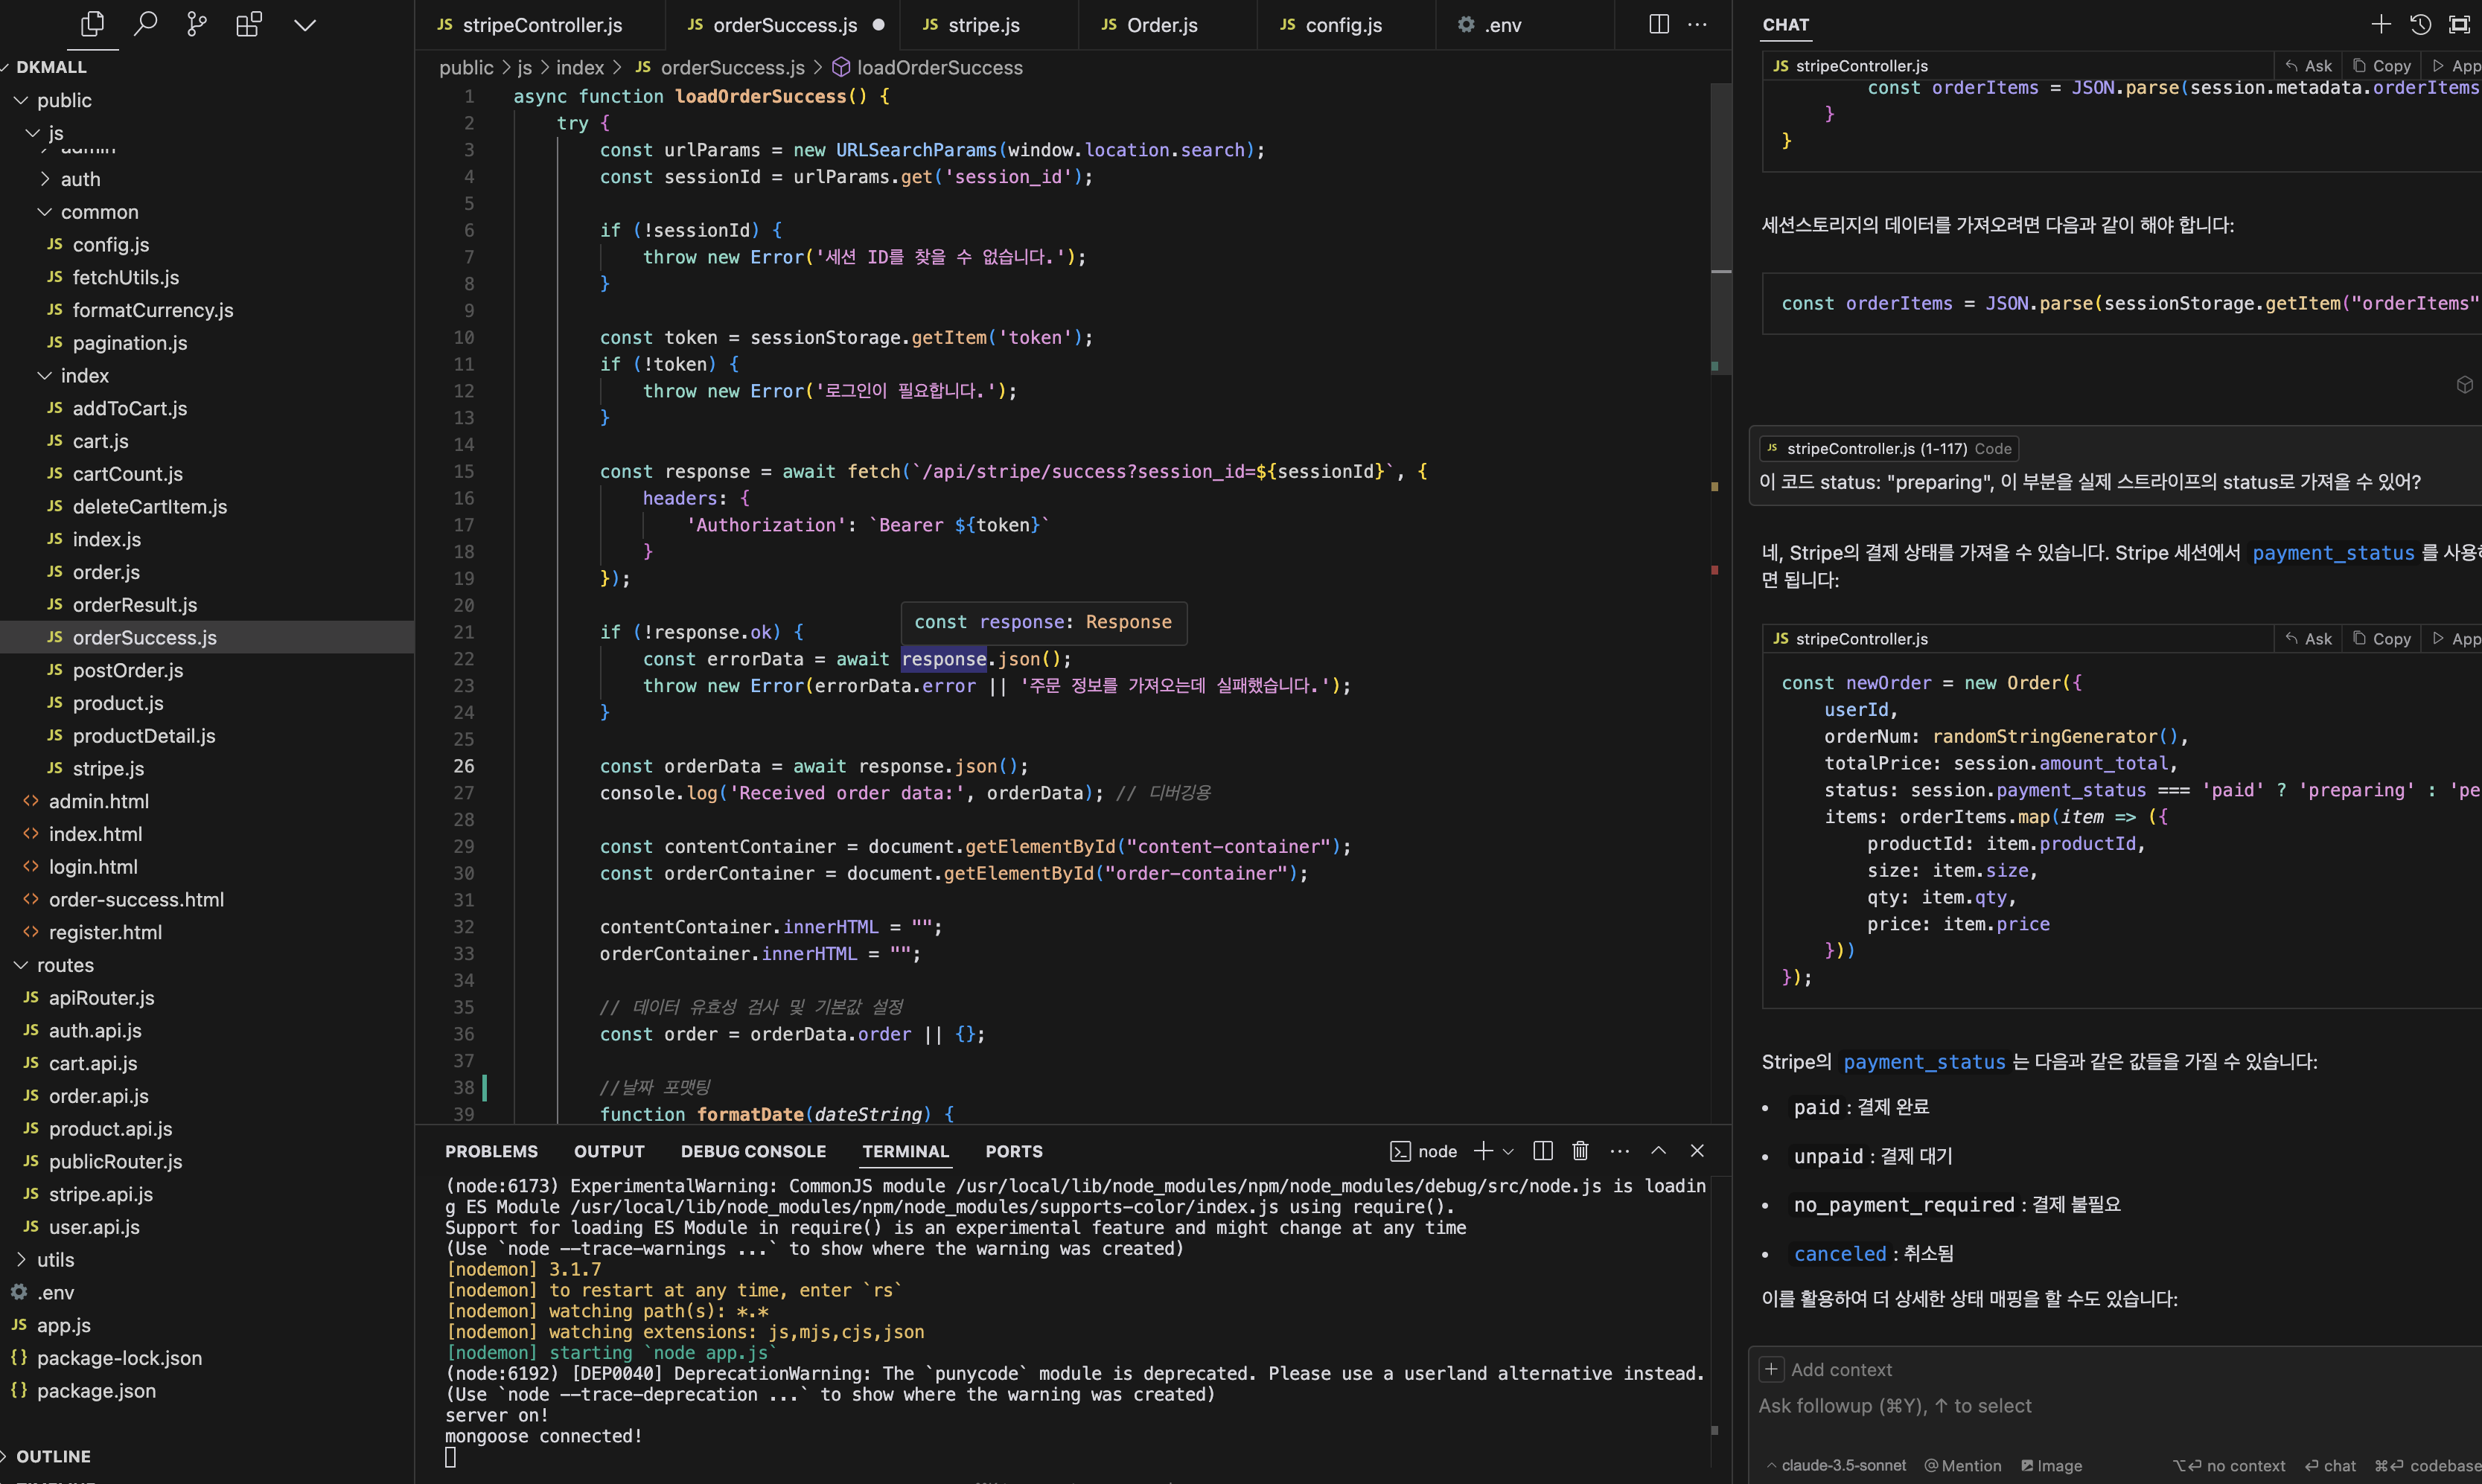
Task: Kill terminal with the trash icon
Action: coord(1580,1151)
